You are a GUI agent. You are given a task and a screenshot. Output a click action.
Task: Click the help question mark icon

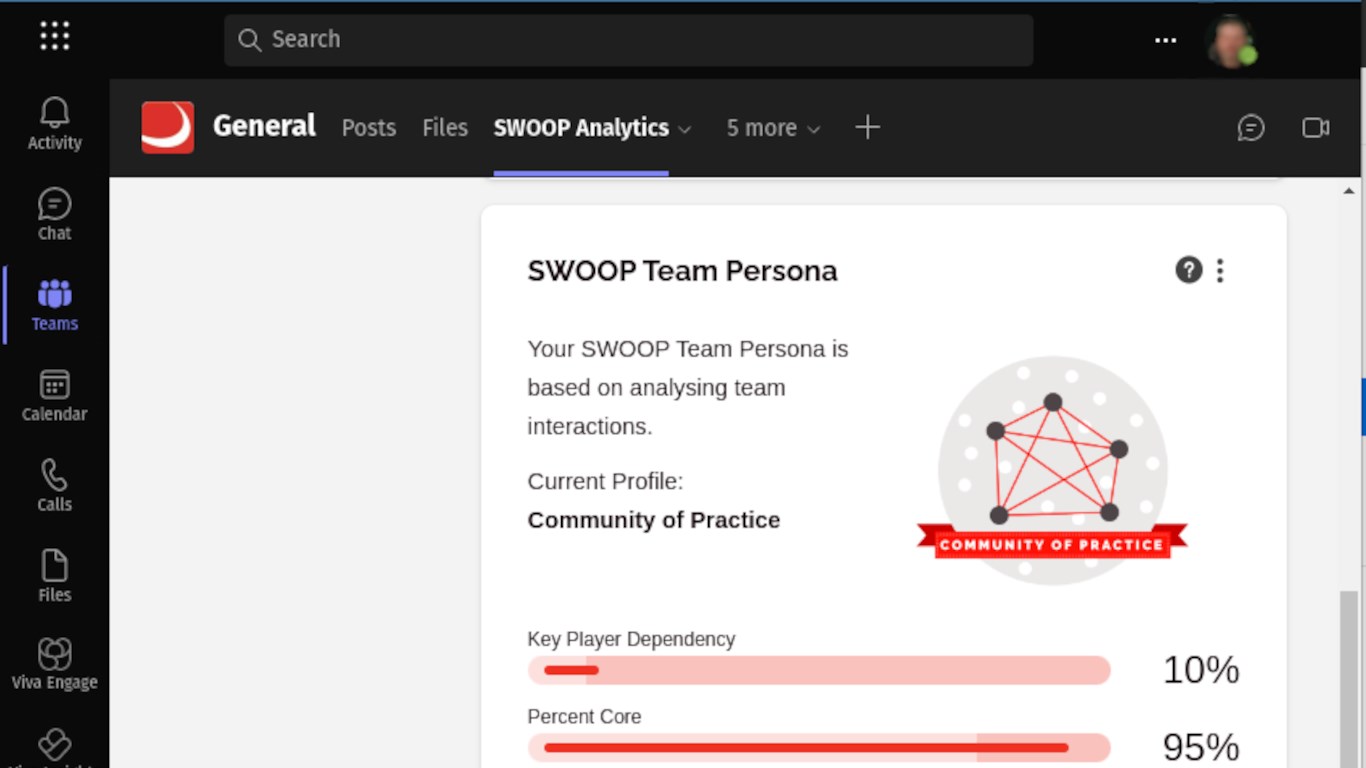point(1188,270)
